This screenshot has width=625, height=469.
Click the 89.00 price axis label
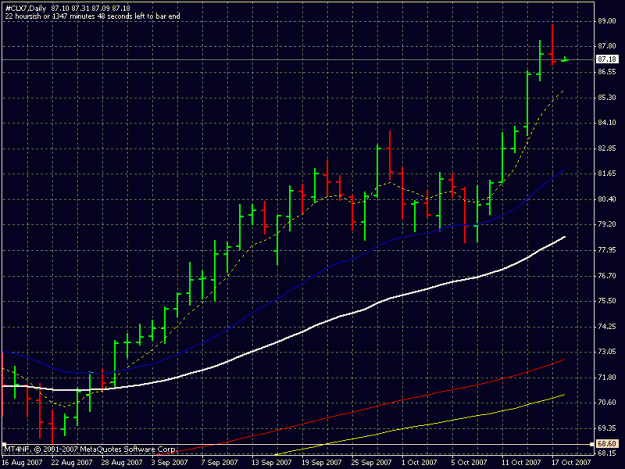[607, 21]
